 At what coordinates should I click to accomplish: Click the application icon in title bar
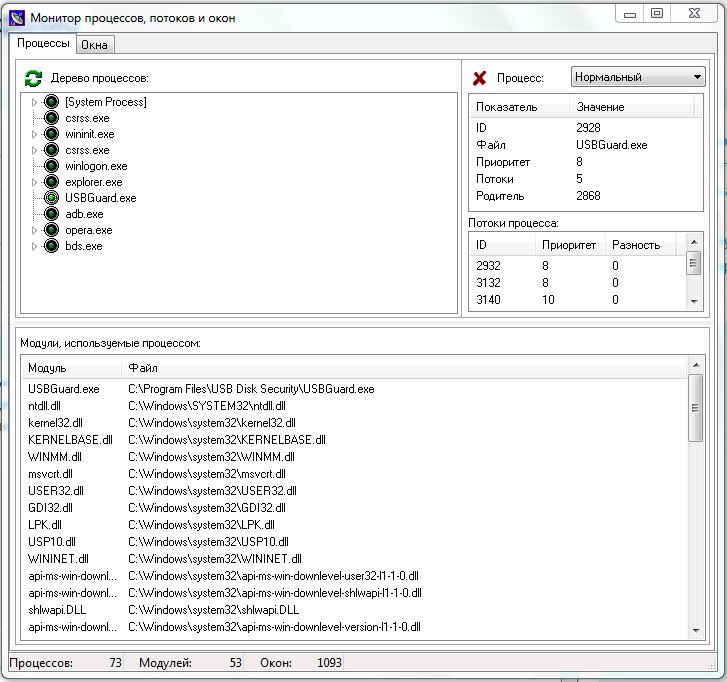tap(16, 18)
